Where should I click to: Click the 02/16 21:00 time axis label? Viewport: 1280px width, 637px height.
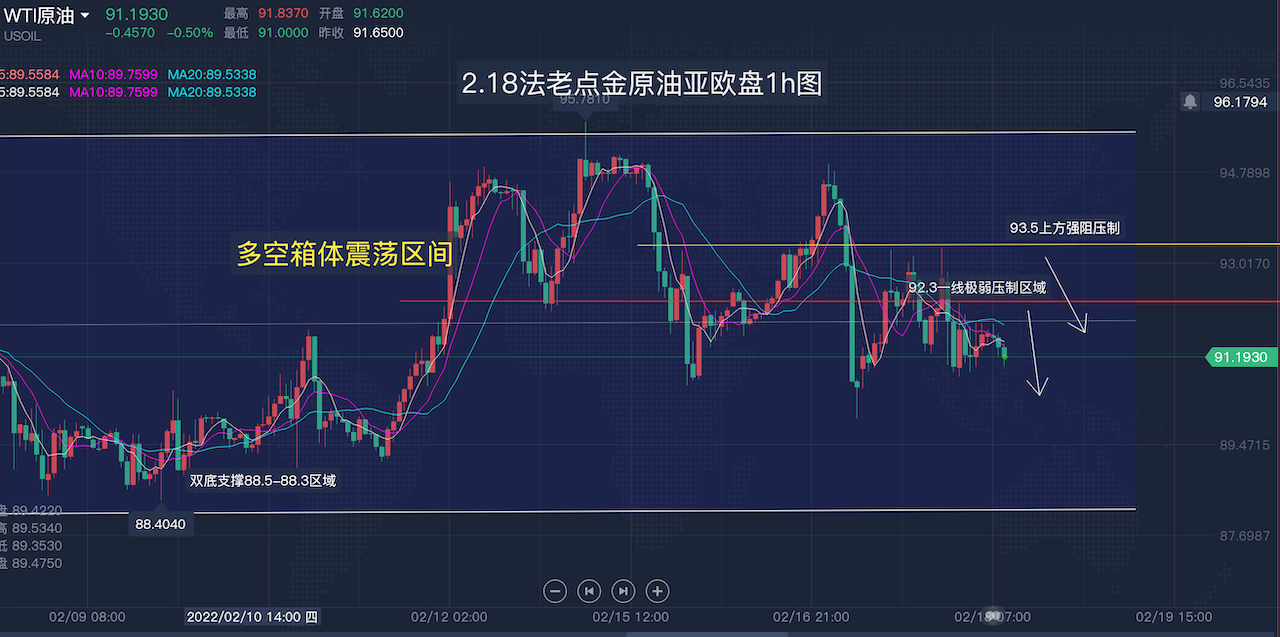coord(811,617)
